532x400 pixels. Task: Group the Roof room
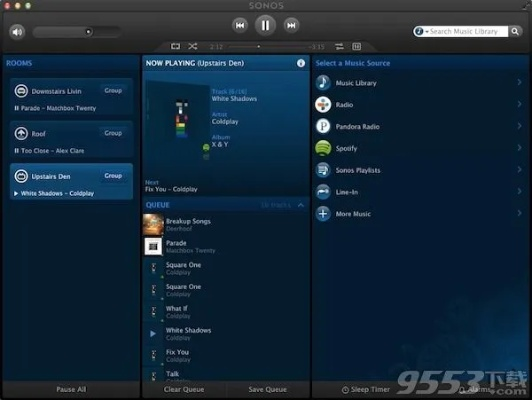coord(113,133)
